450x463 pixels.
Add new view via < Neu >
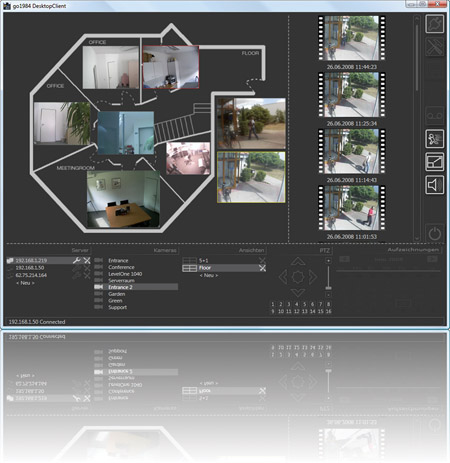coord(209,275)
